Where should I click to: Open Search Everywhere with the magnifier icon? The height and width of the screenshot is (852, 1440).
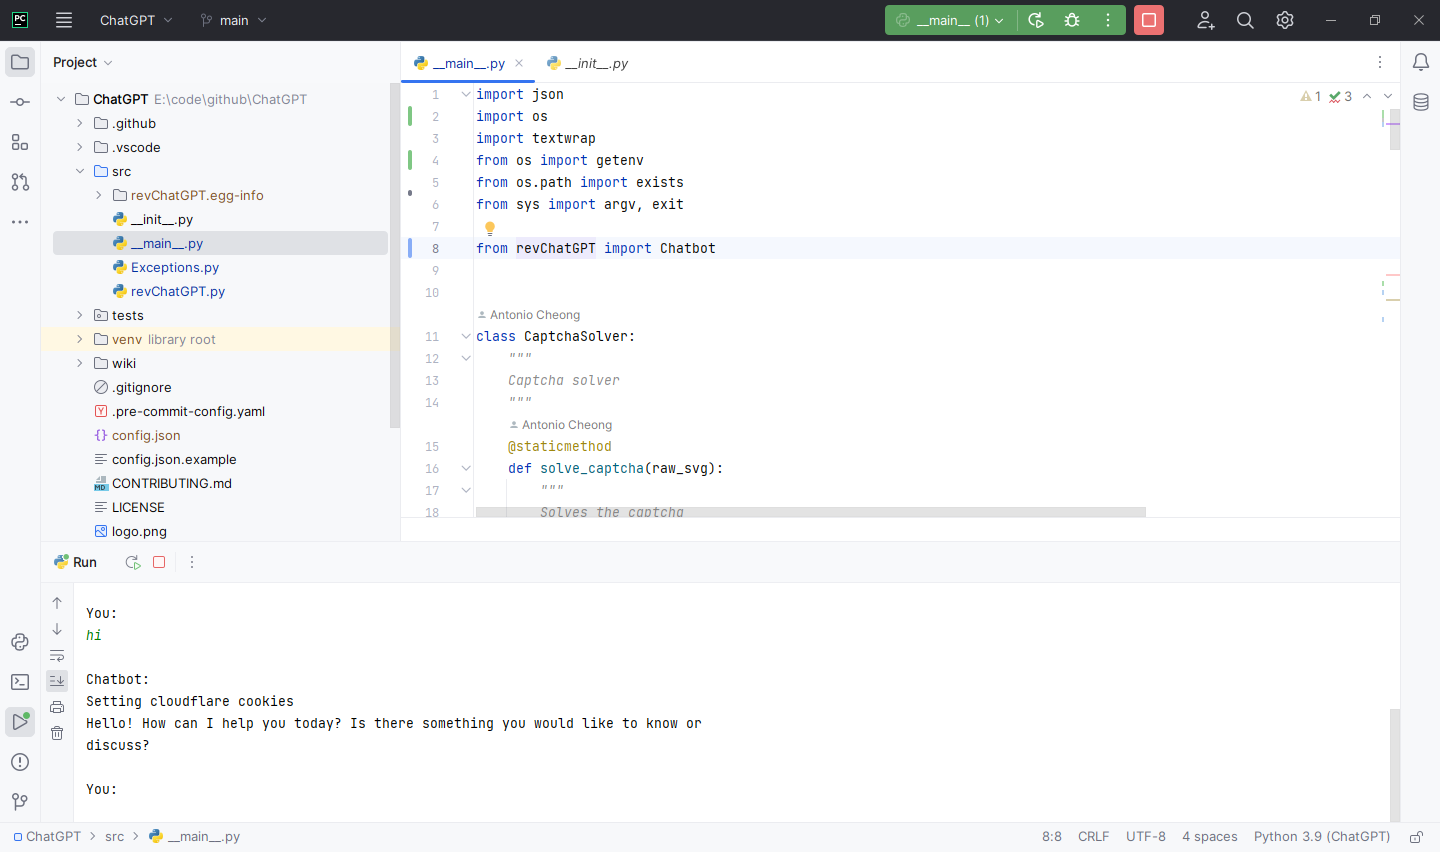click(1245, 20)
